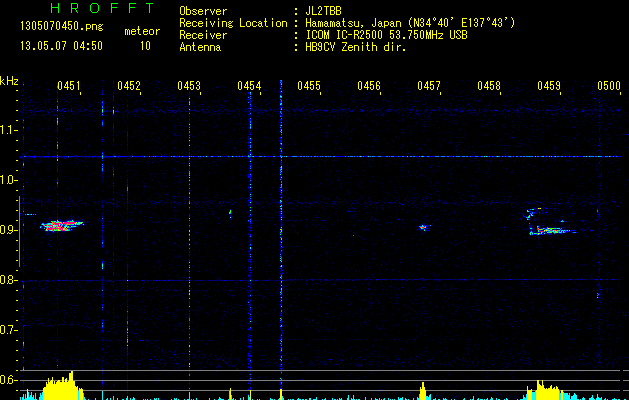Click the 0.7 frequency axis label
This screenshot has width=629, height=400.
coord(9,330)
